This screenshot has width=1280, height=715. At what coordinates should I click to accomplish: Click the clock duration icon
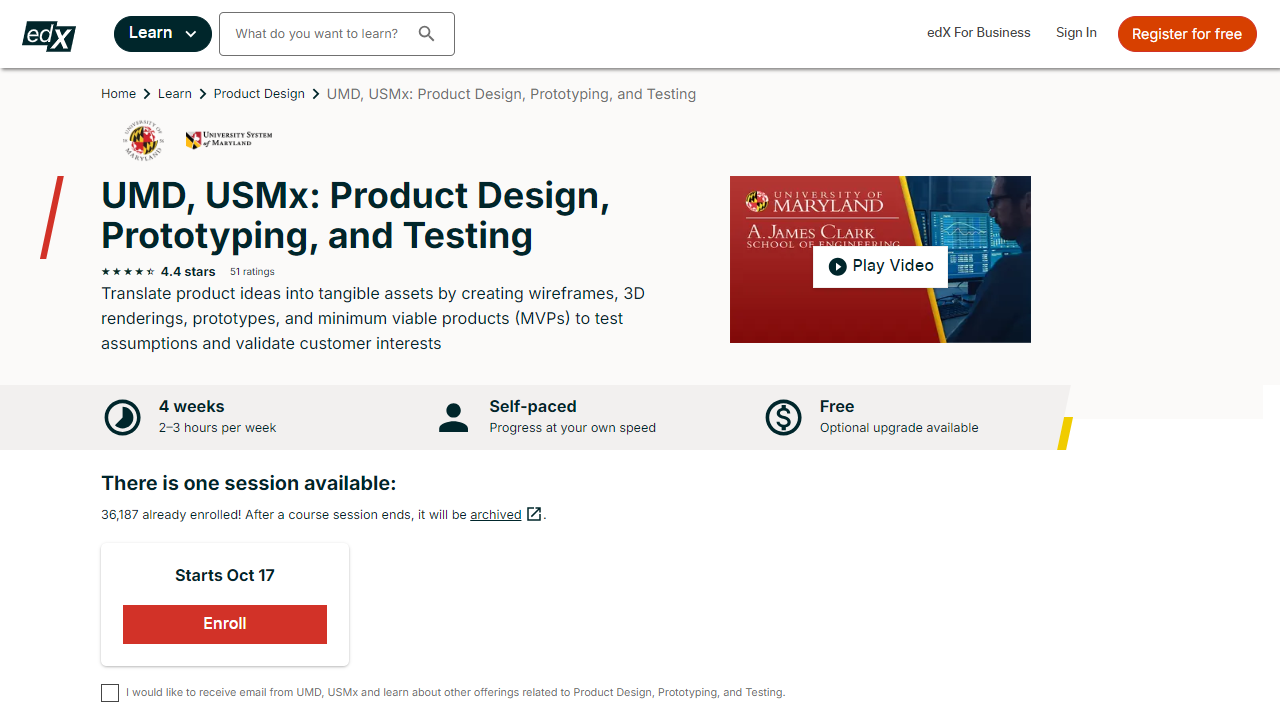(x=123, y=417)
